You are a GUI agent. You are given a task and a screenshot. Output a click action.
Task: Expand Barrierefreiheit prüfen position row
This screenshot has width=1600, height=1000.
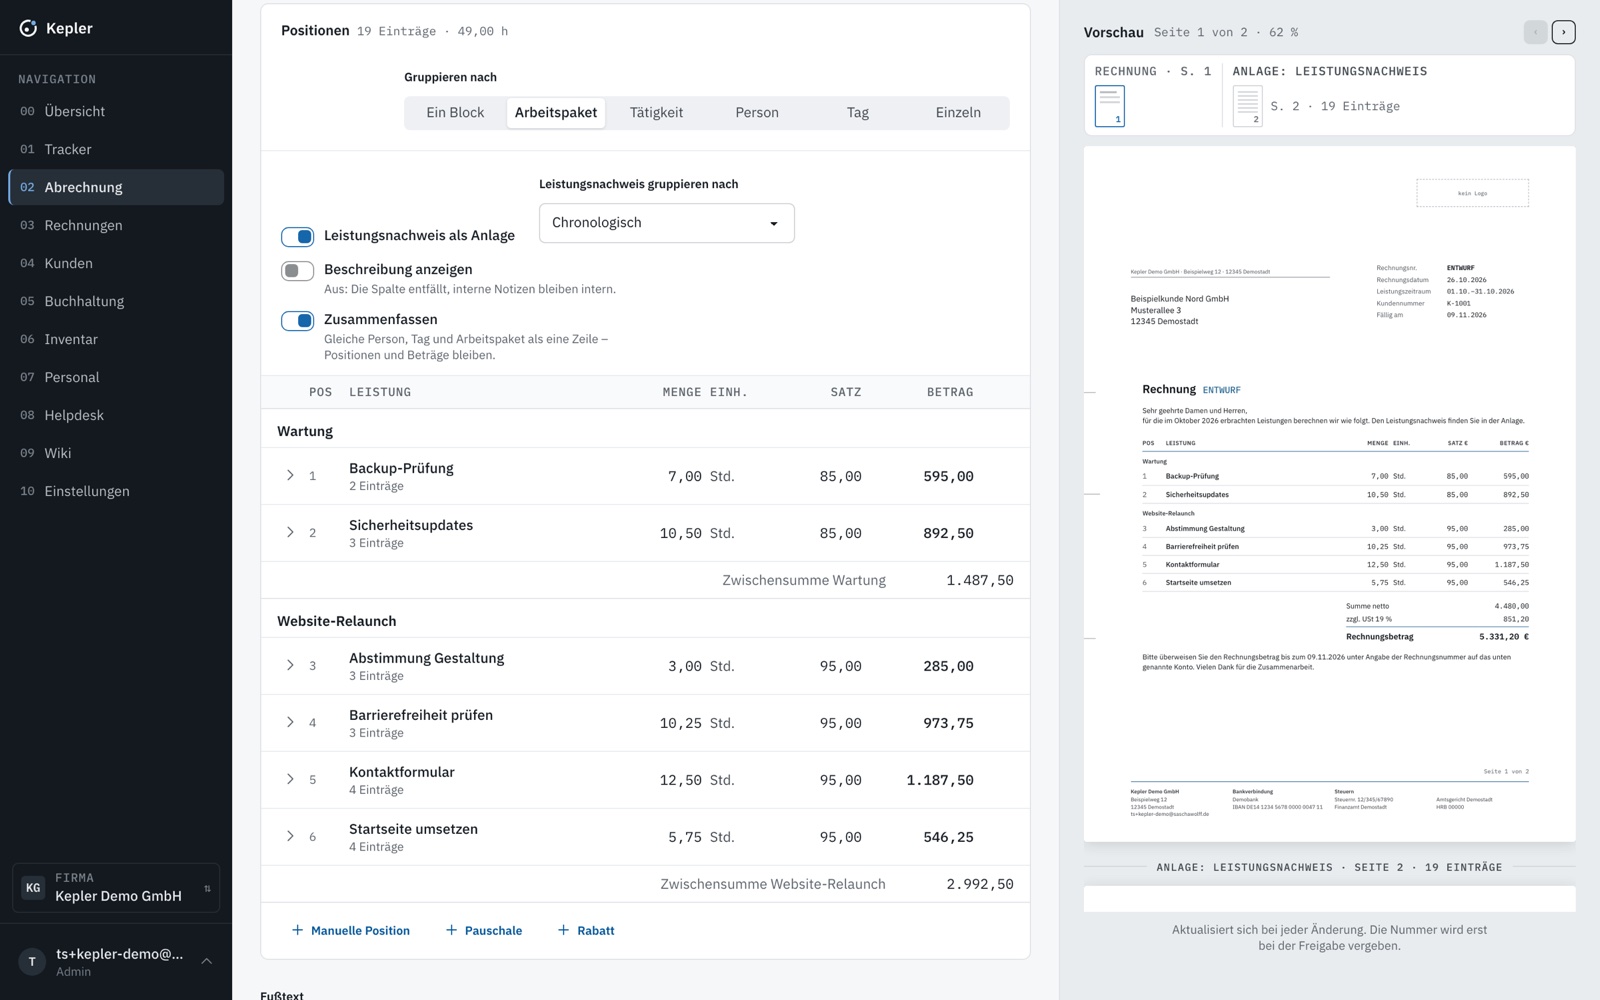(x=290, y=722)
